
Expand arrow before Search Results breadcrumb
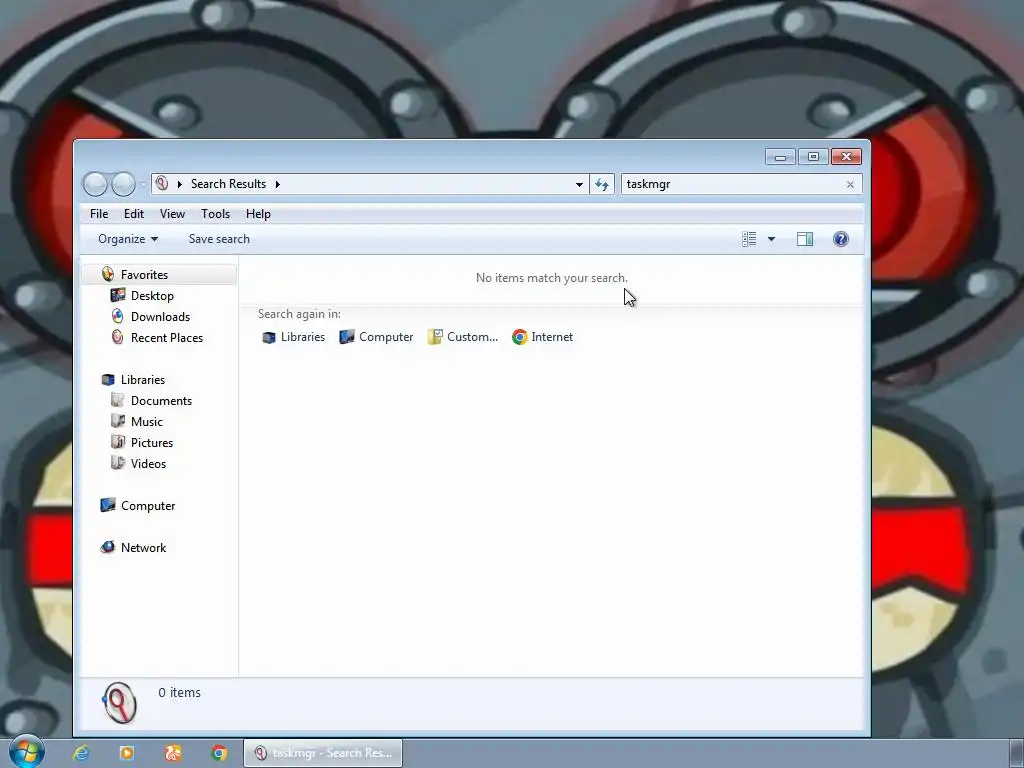(180, 184)
